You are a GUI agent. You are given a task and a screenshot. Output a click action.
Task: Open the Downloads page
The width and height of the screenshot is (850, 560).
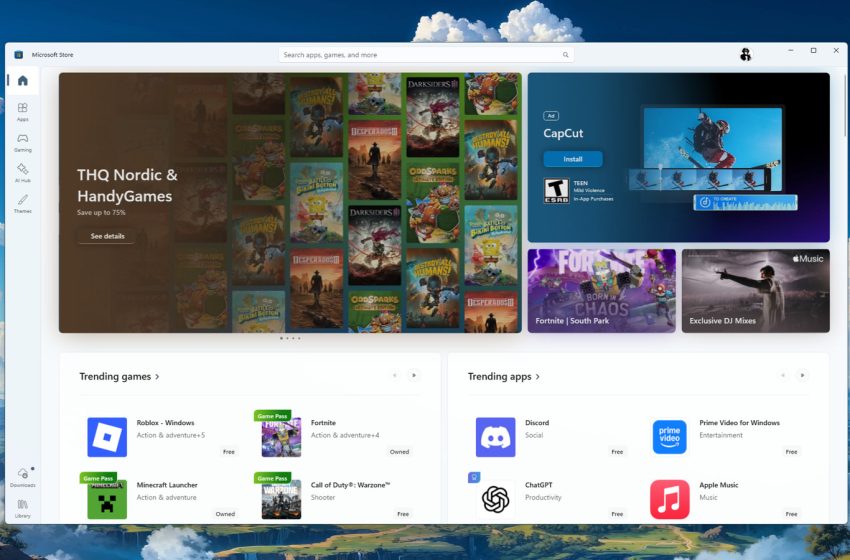coord(22,478)
